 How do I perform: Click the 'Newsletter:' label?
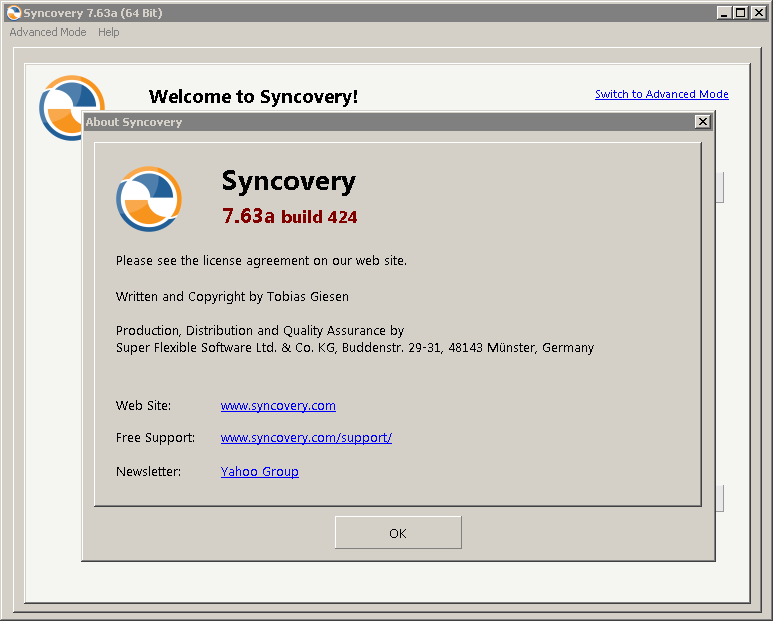pos(148,472)
